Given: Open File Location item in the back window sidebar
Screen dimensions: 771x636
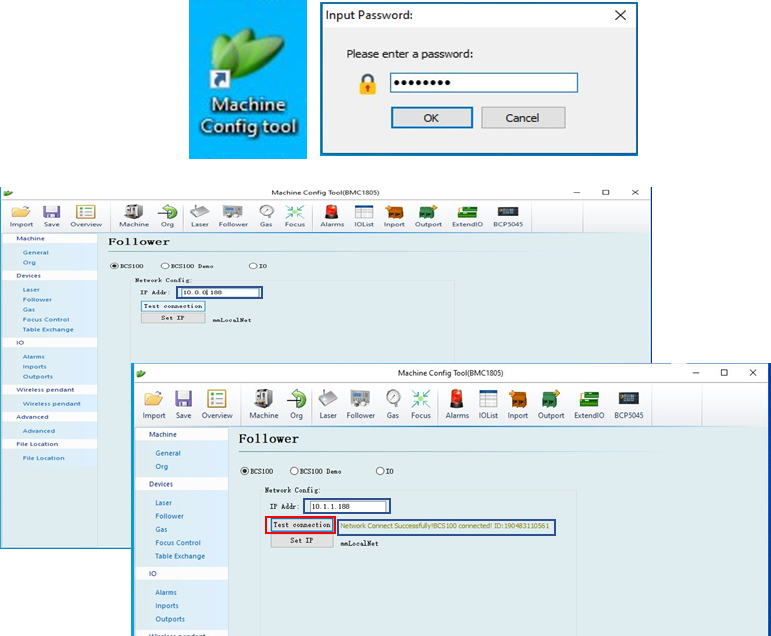Looking at the screenshot, I should (43, 458).
